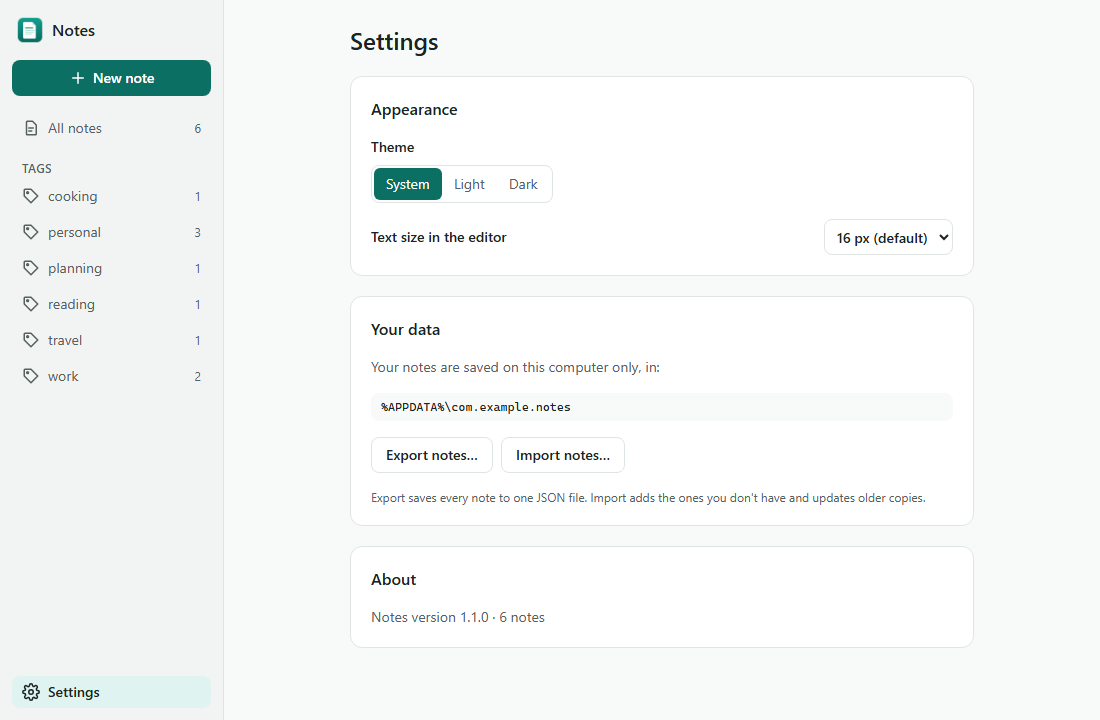Click Export notes button
This screenshot has height=720, width=1100.
point(431,455)
